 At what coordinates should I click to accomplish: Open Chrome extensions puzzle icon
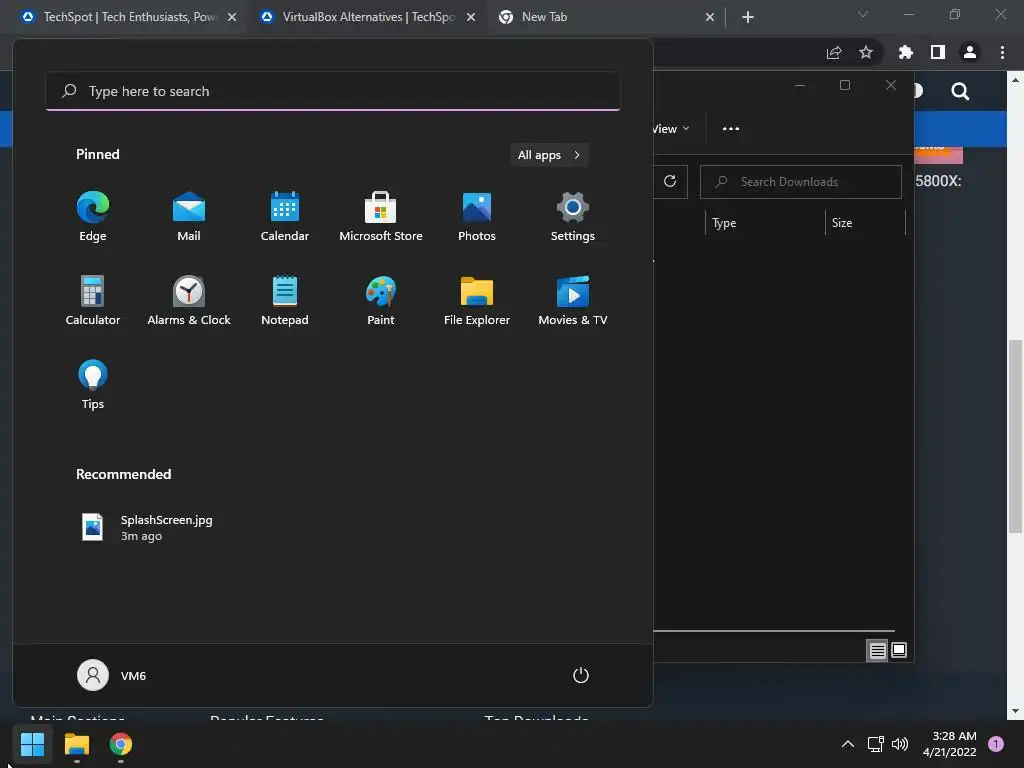pos(905,52)
